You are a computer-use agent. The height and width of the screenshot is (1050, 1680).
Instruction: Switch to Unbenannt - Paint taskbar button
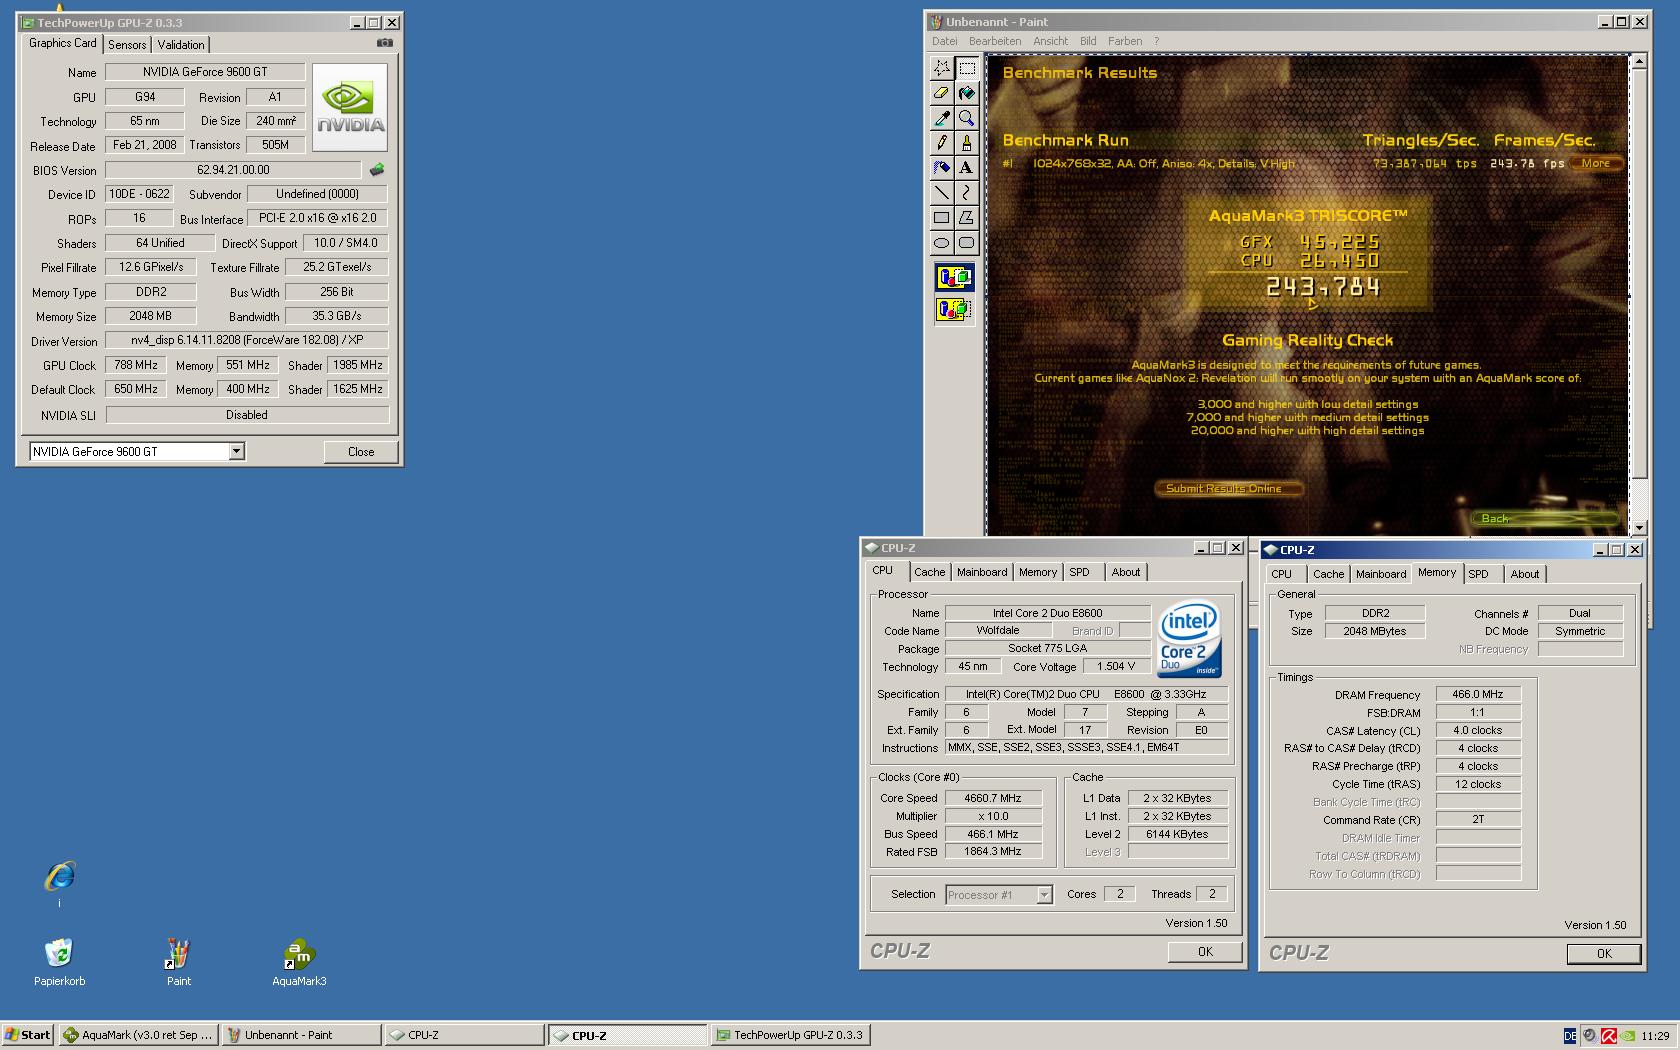point(301,1035)
